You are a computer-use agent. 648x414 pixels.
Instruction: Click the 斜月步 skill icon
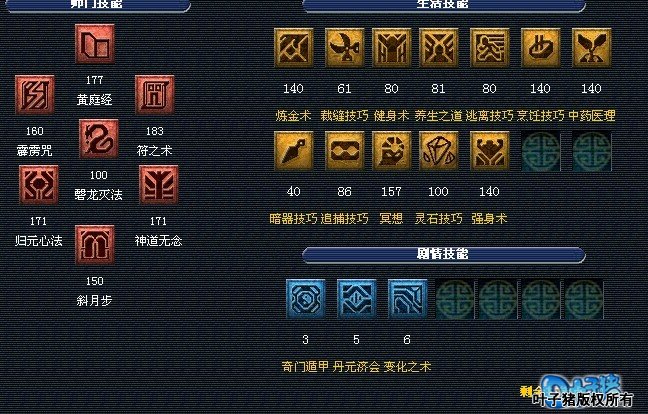[x=95, y=245]
